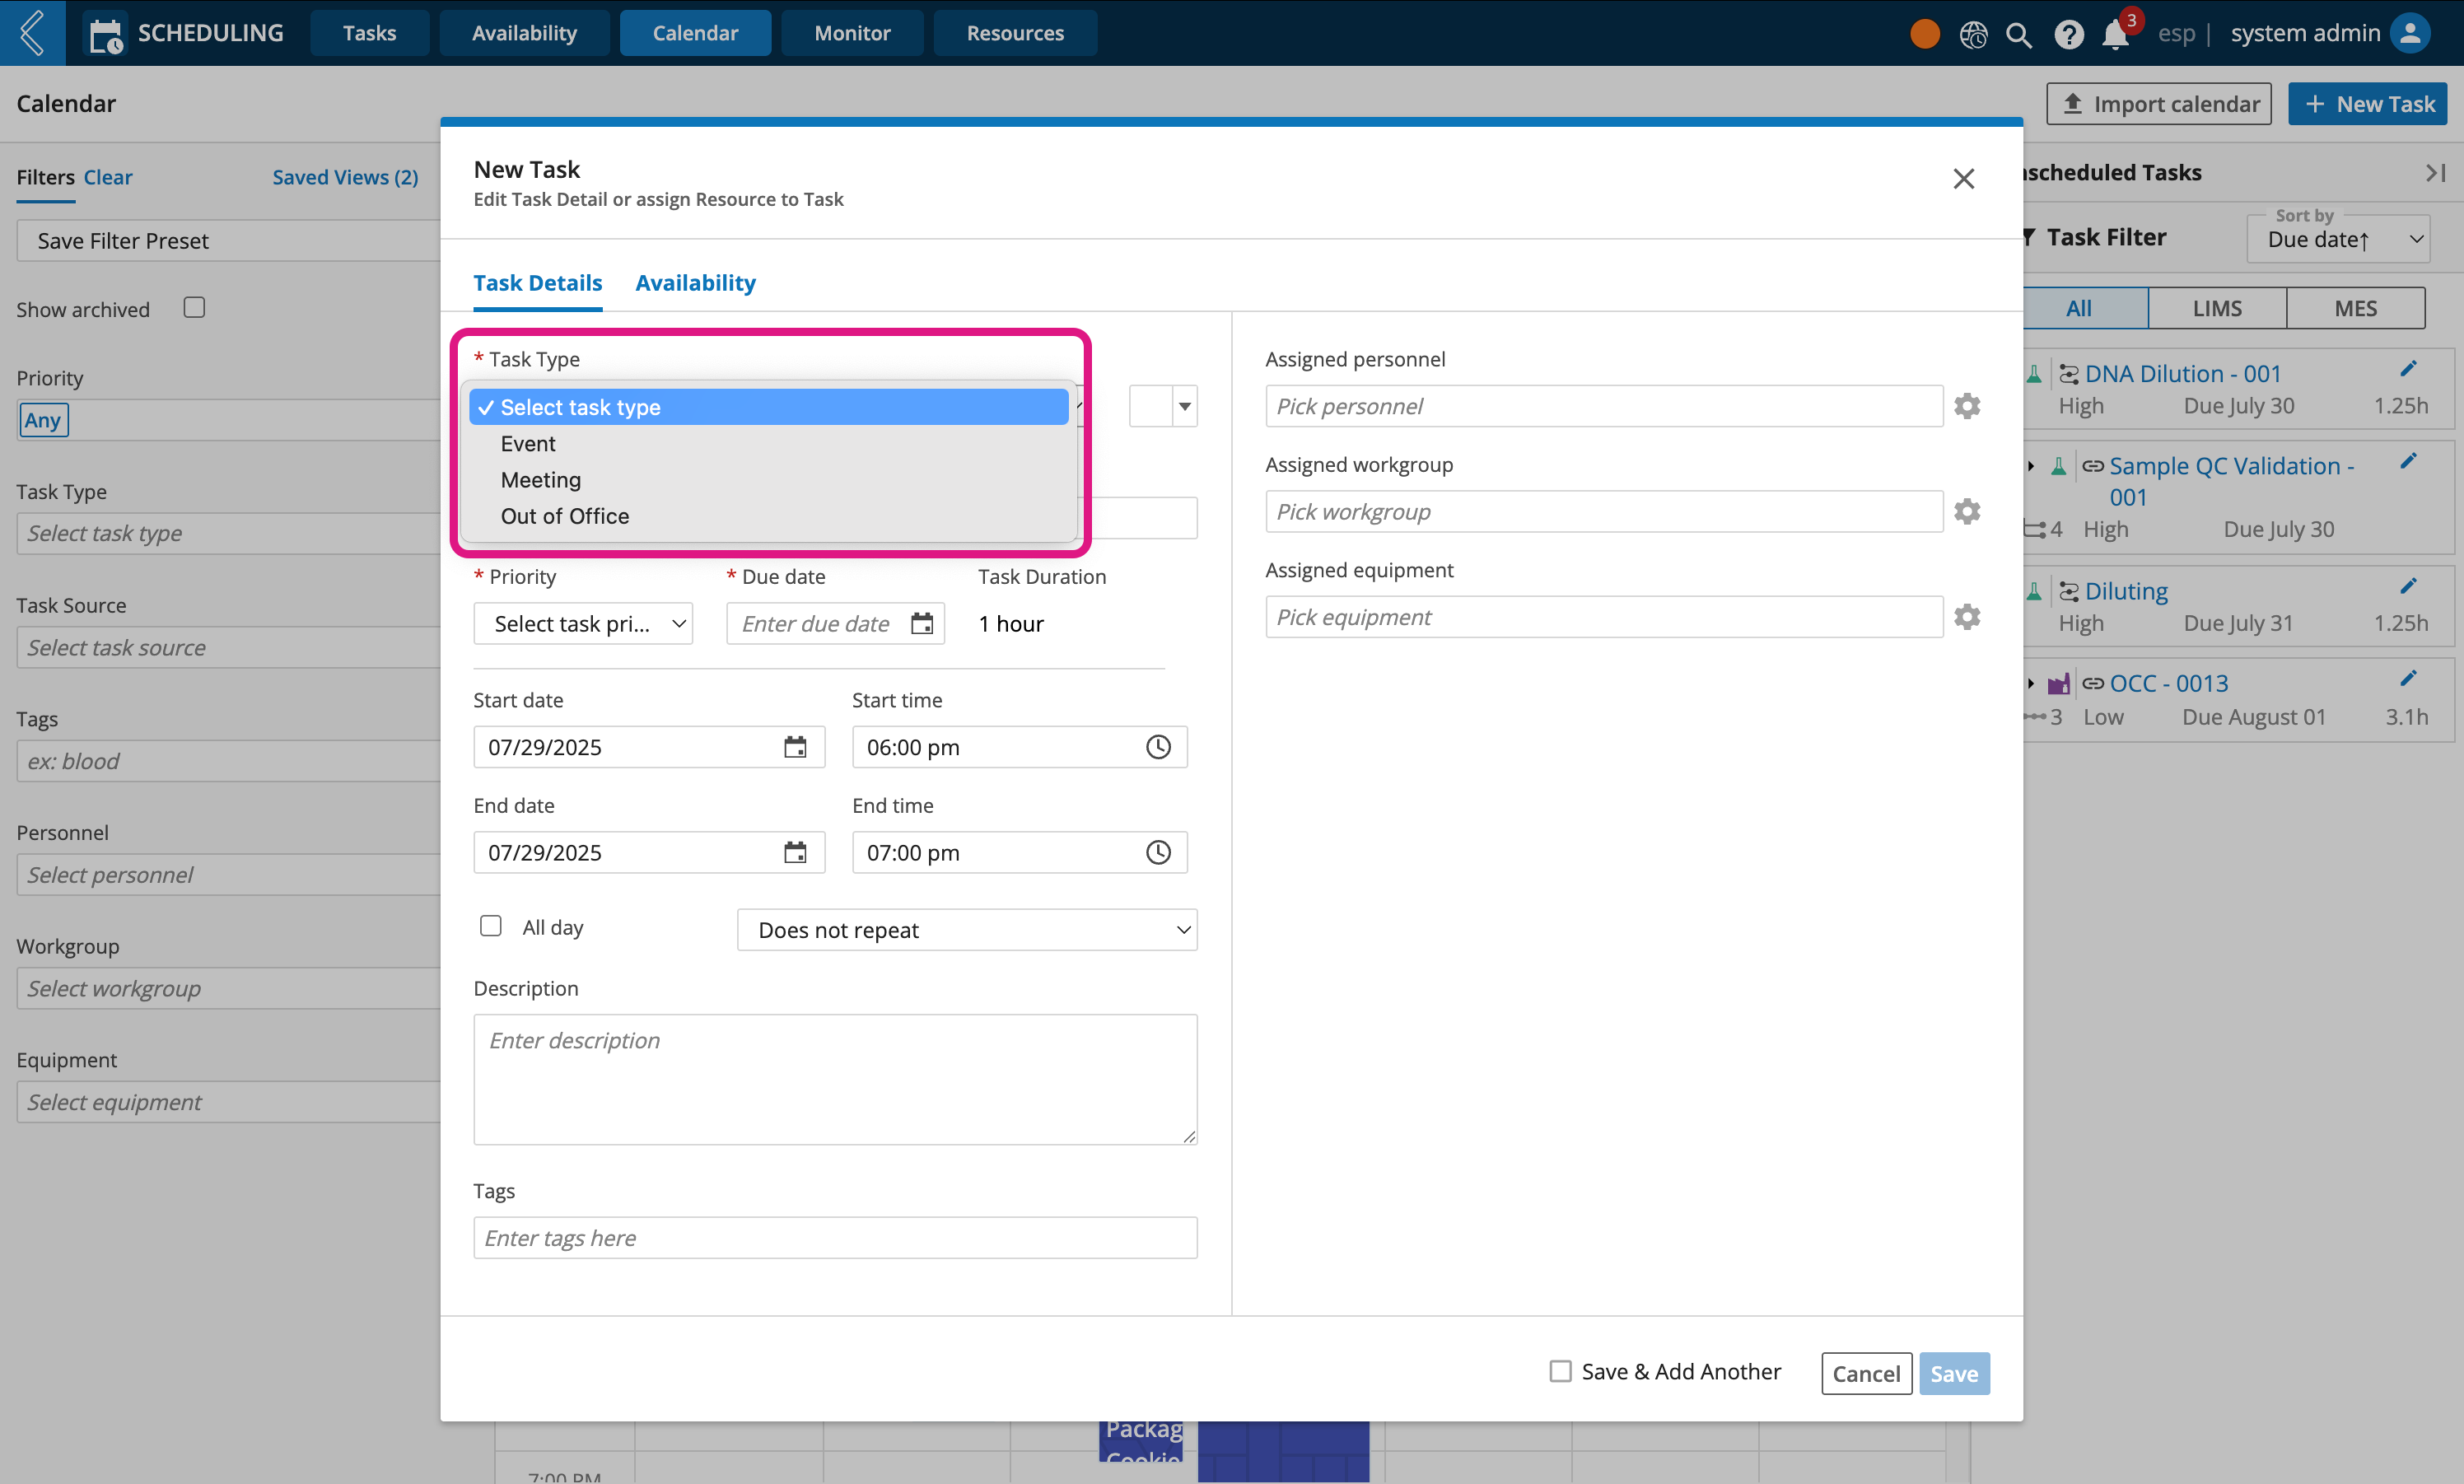This screenshot has width=2464, height=1484.
Task: Click Cancel in the New Task dialog
Action: tap(1866, 1373)
